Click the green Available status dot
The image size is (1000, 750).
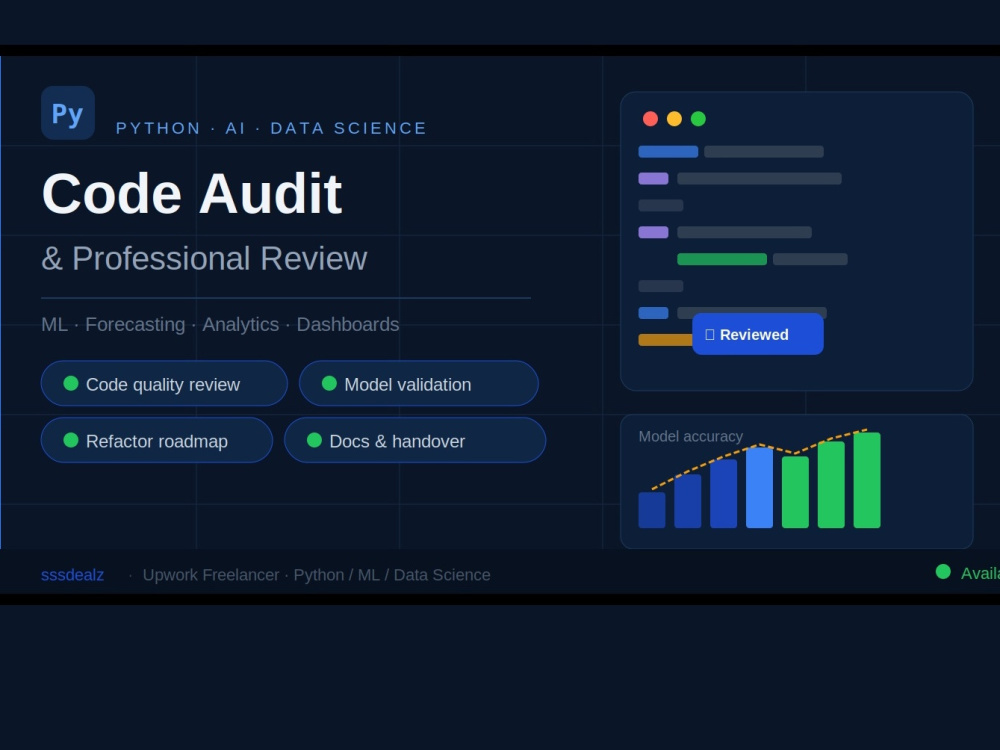click(x=943, y=572)
